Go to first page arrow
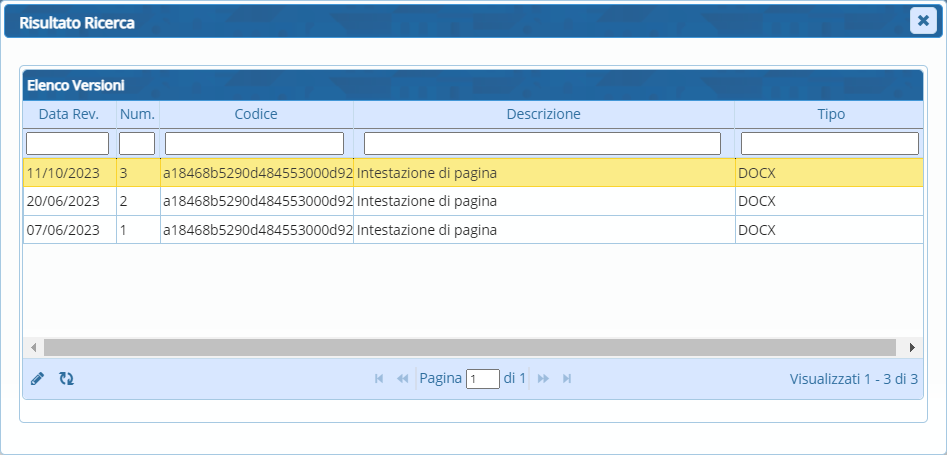 379,379
